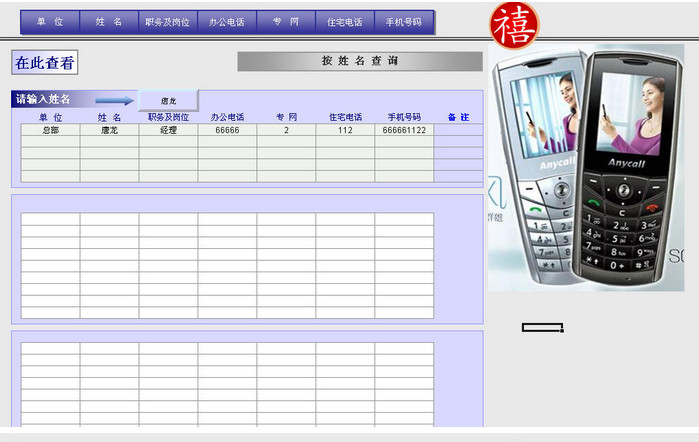
Task: Click the 在此查看 button
Action: pos(45,62)
